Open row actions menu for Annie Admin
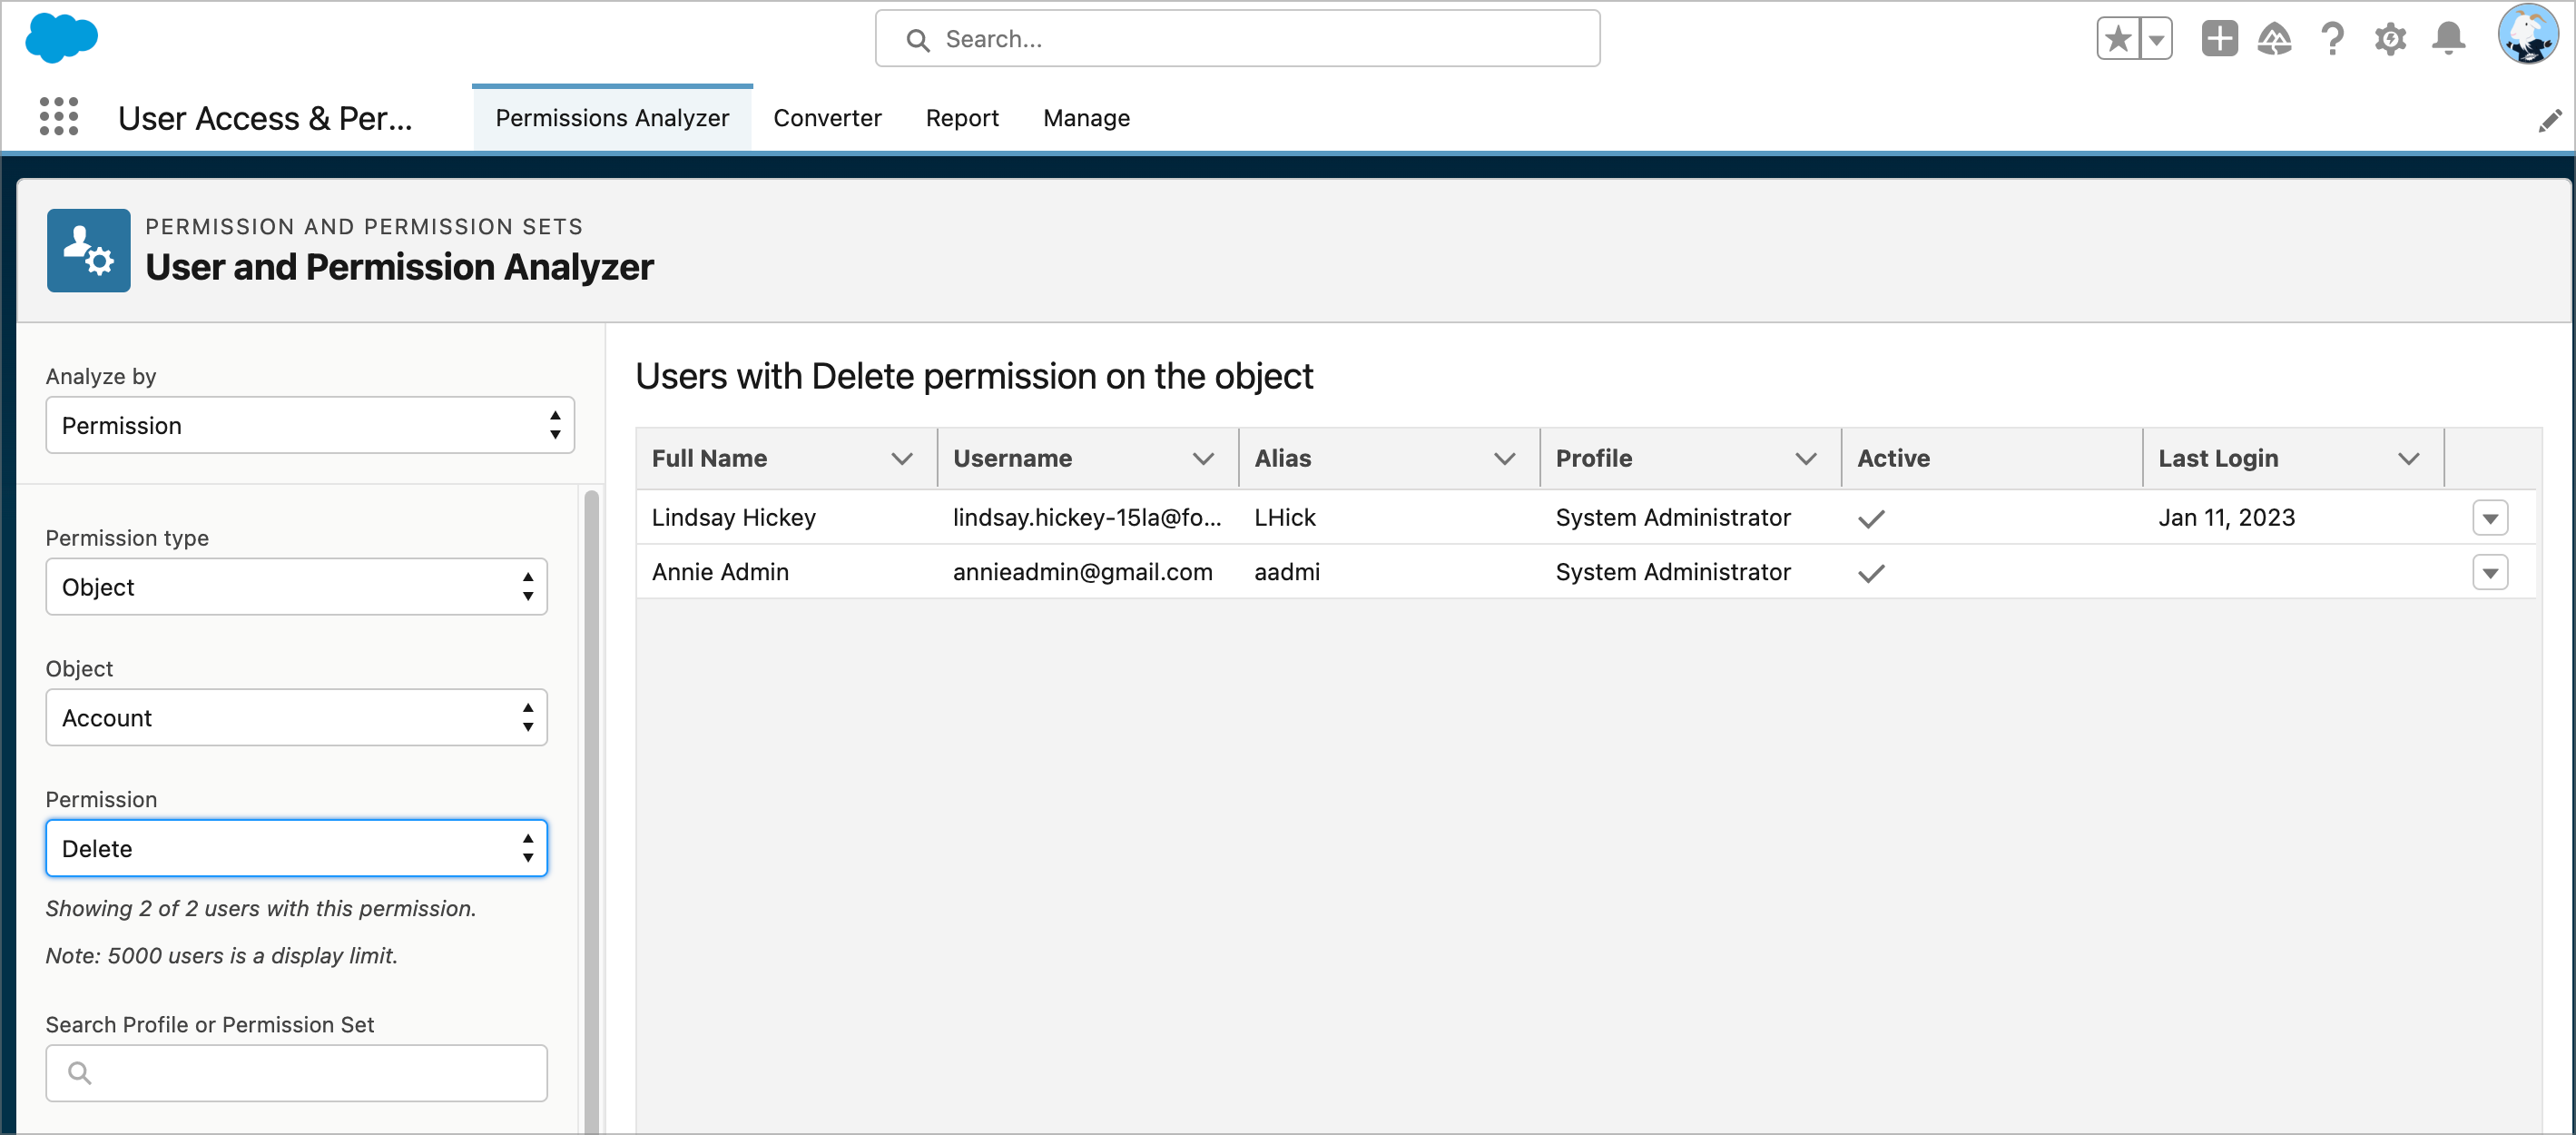 tap(2490, 572)
